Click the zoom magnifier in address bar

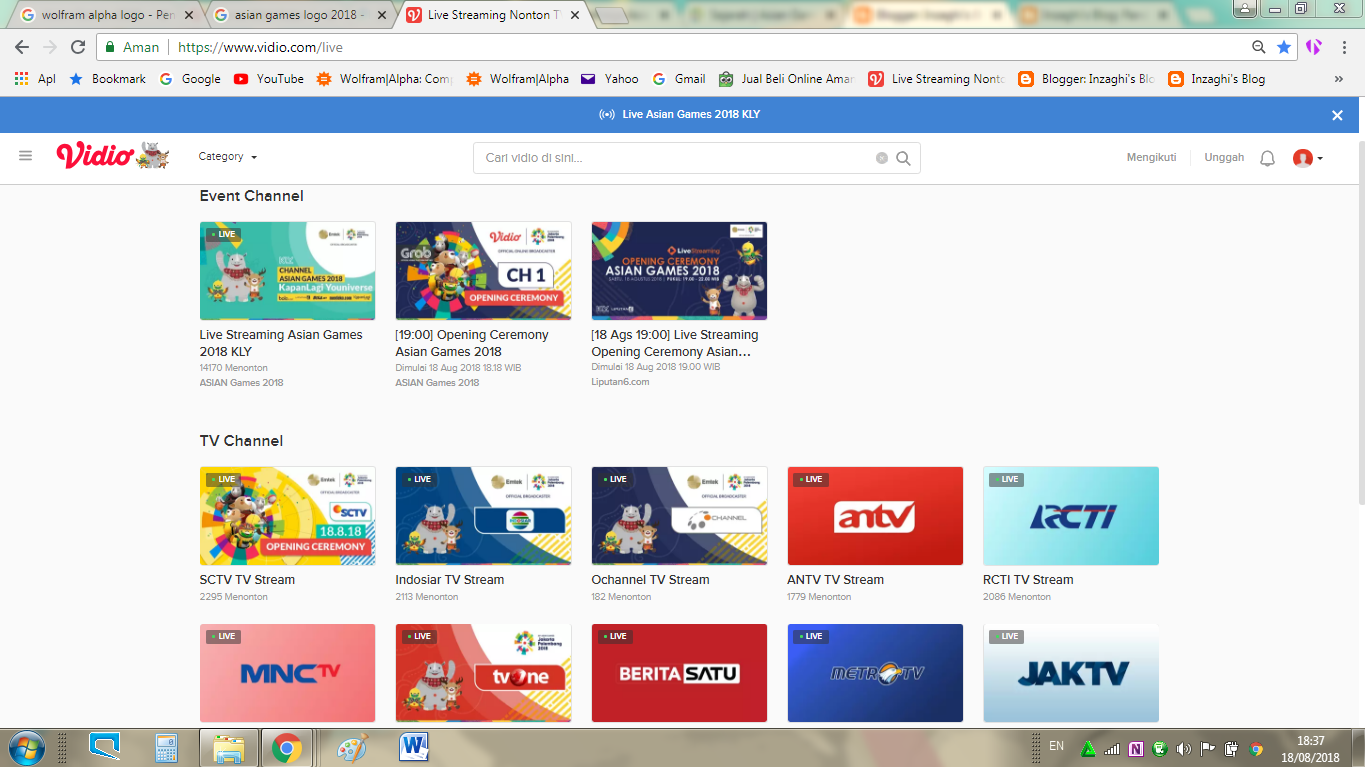pyautogui.click(x=1259, y=47)
